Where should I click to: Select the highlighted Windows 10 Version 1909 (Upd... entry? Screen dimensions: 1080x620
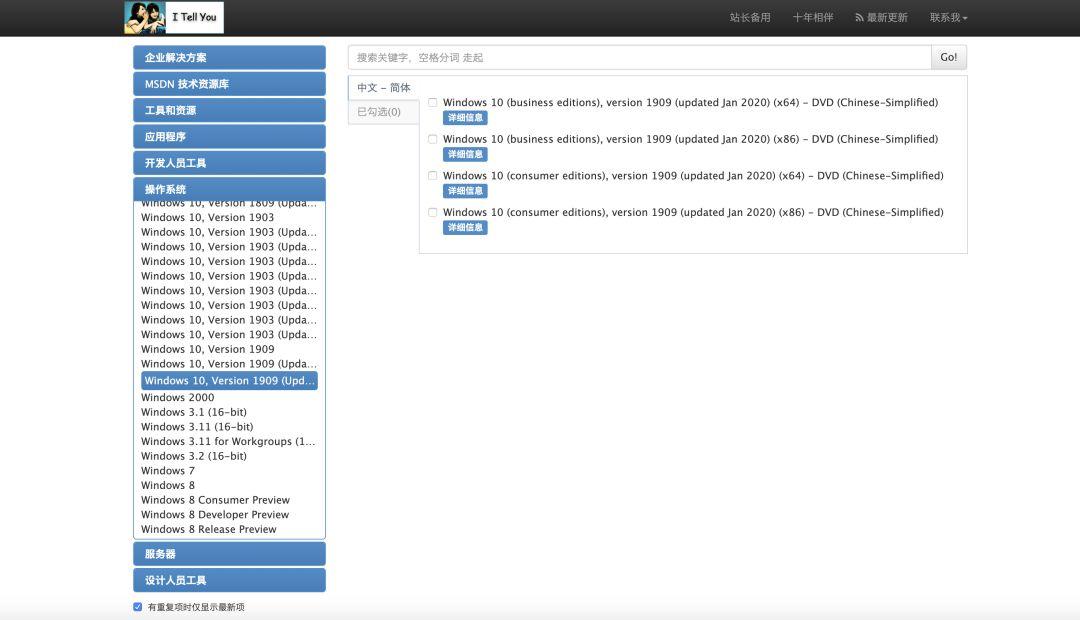(x=229, y=380)
